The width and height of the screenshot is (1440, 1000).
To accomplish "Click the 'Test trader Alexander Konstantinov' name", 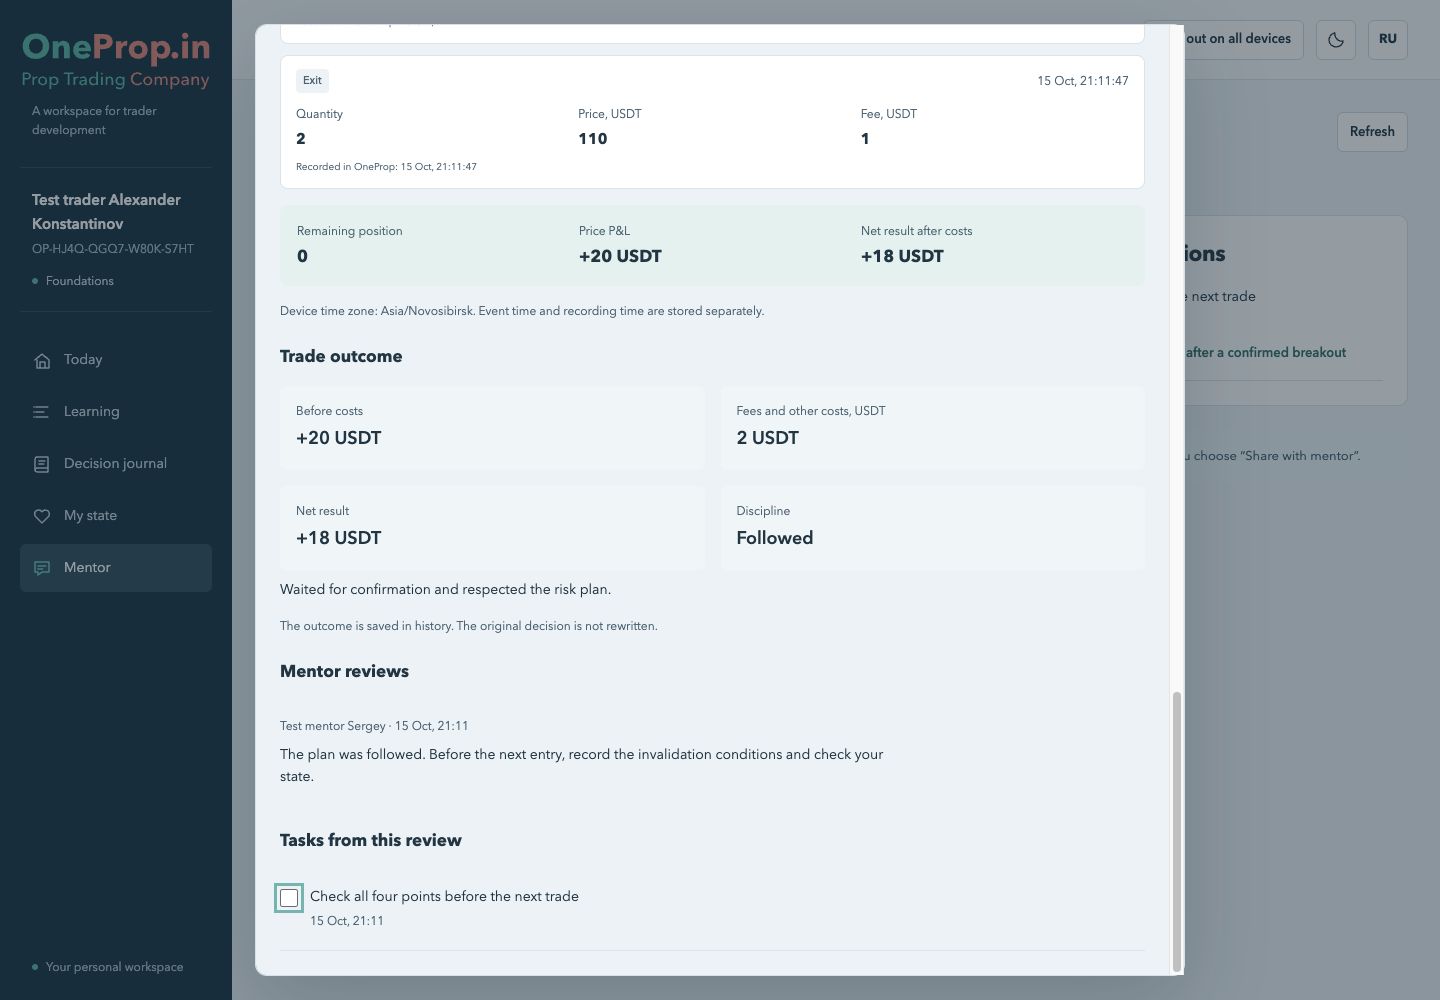I will click(106, 212).
